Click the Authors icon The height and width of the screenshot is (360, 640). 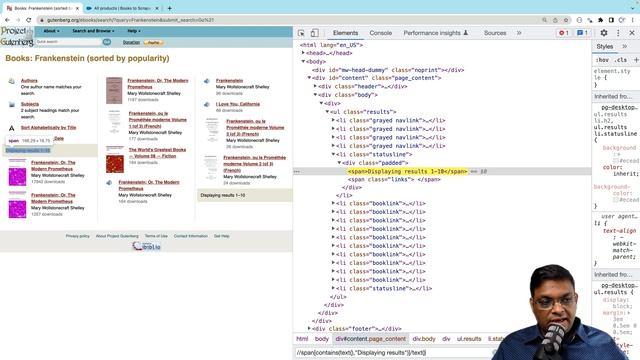pos(11,81)
